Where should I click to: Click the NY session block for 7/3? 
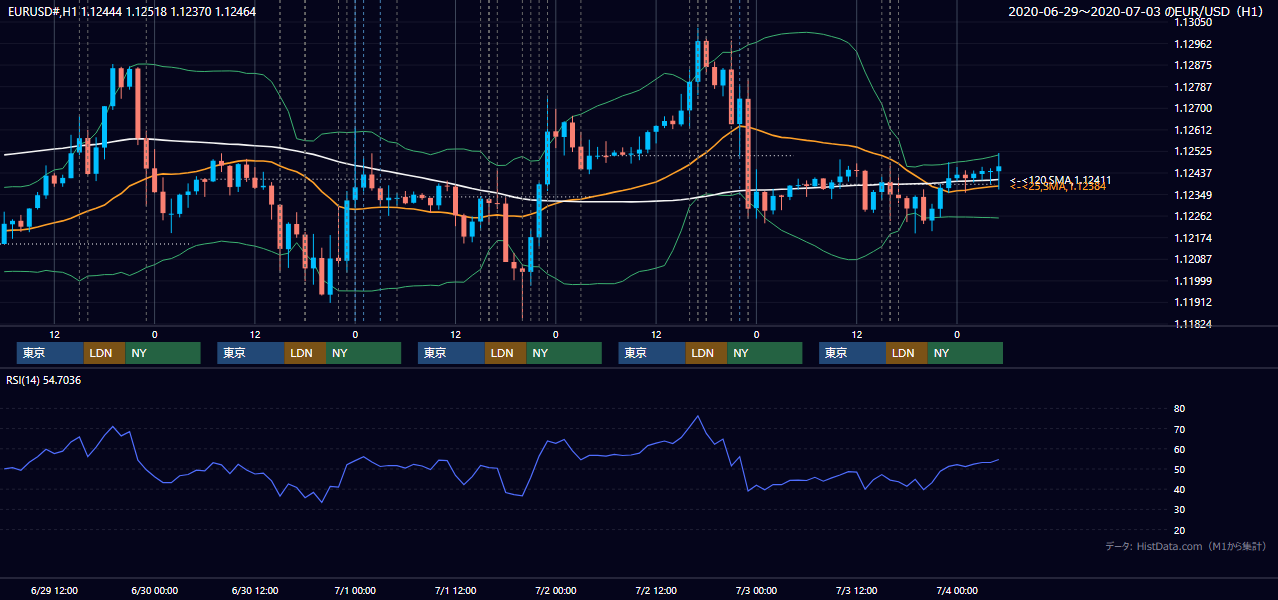(965, 353)
